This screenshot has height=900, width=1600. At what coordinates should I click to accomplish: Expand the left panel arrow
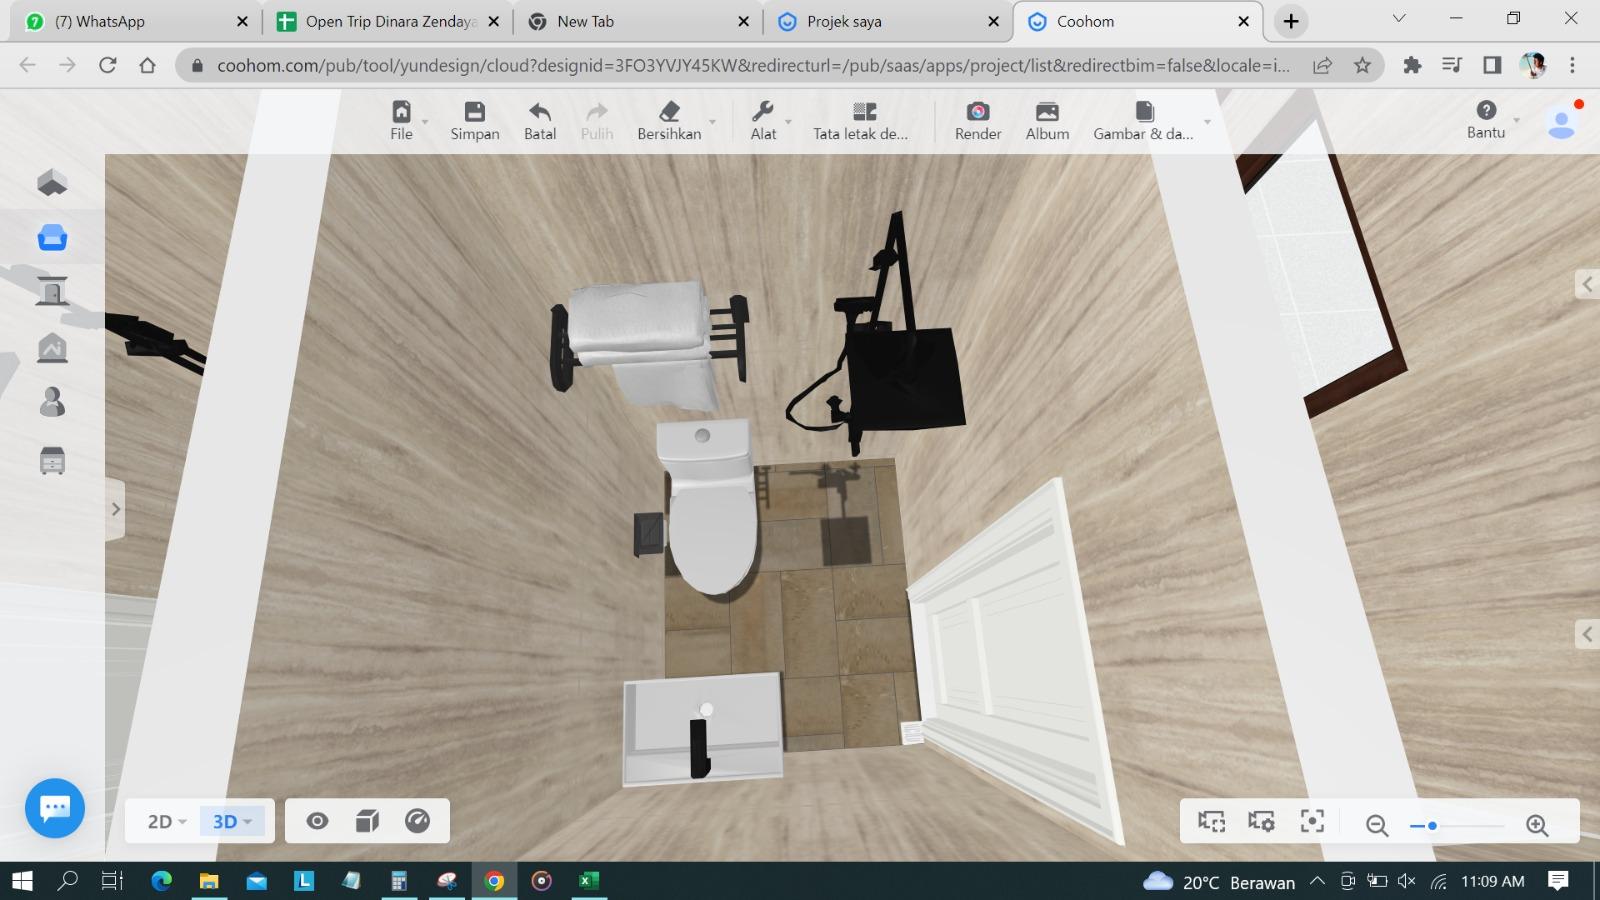point(115,509)
